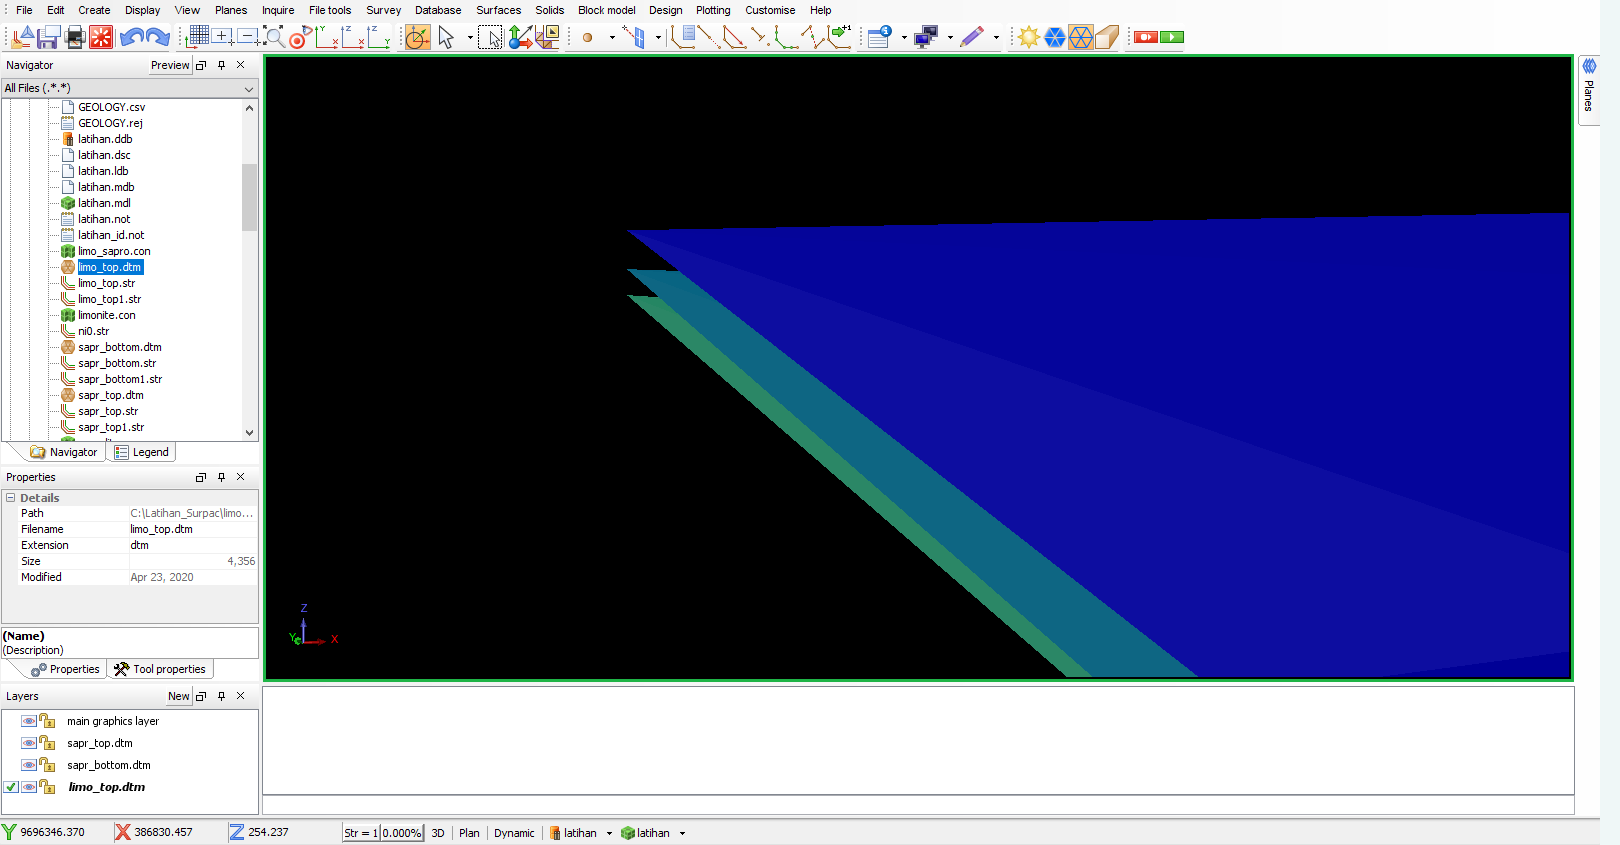1620x845 pixels.
Task: Click the print icon in toolbar
Action: [x=75, y=38]
